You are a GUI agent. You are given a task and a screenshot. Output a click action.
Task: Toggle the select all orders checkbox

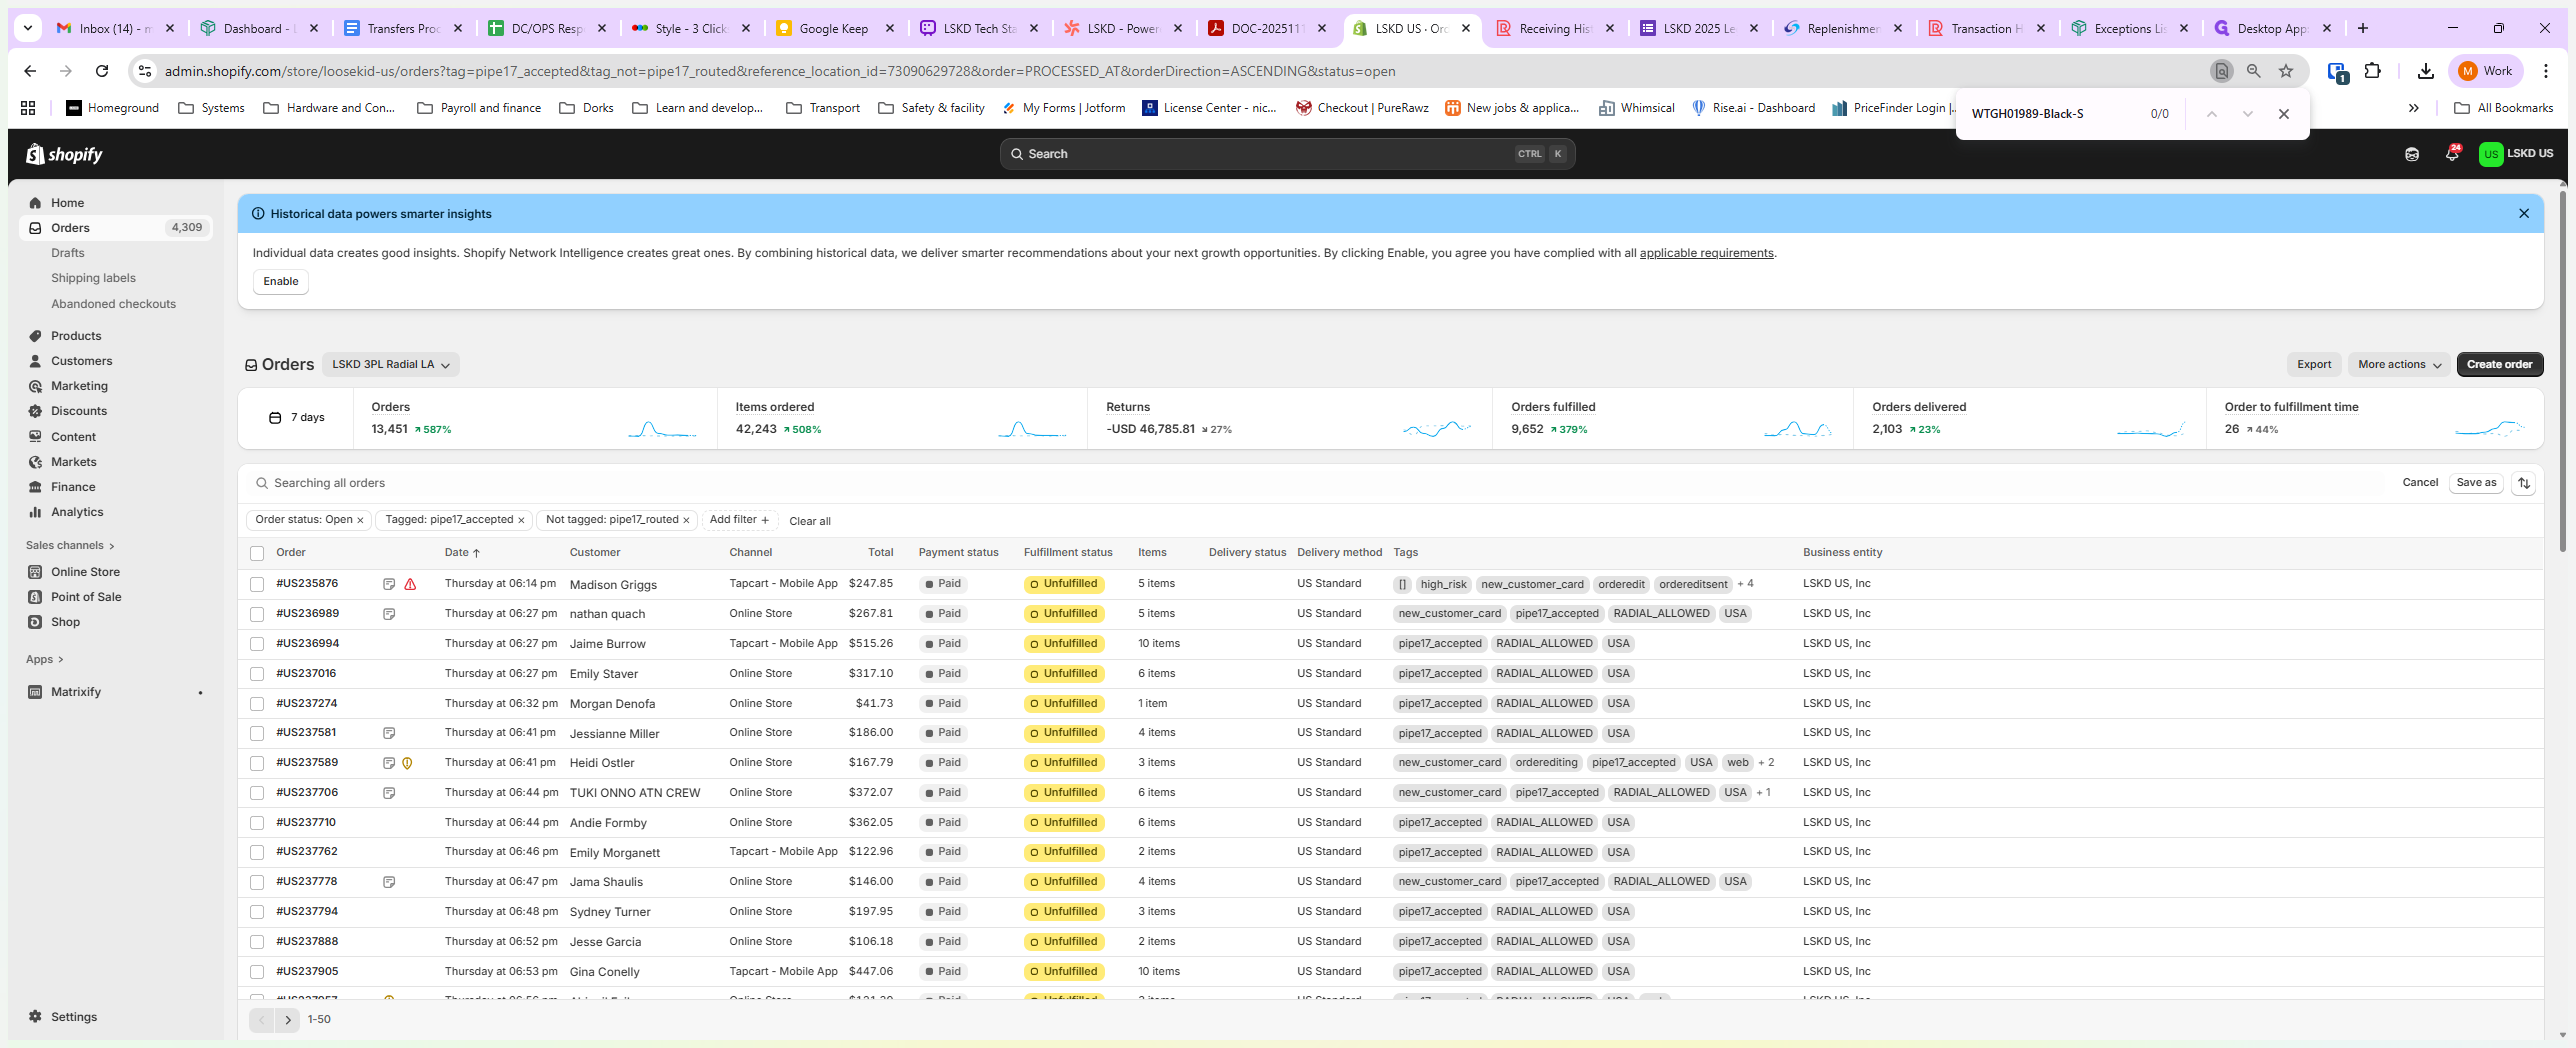(257, 553)
